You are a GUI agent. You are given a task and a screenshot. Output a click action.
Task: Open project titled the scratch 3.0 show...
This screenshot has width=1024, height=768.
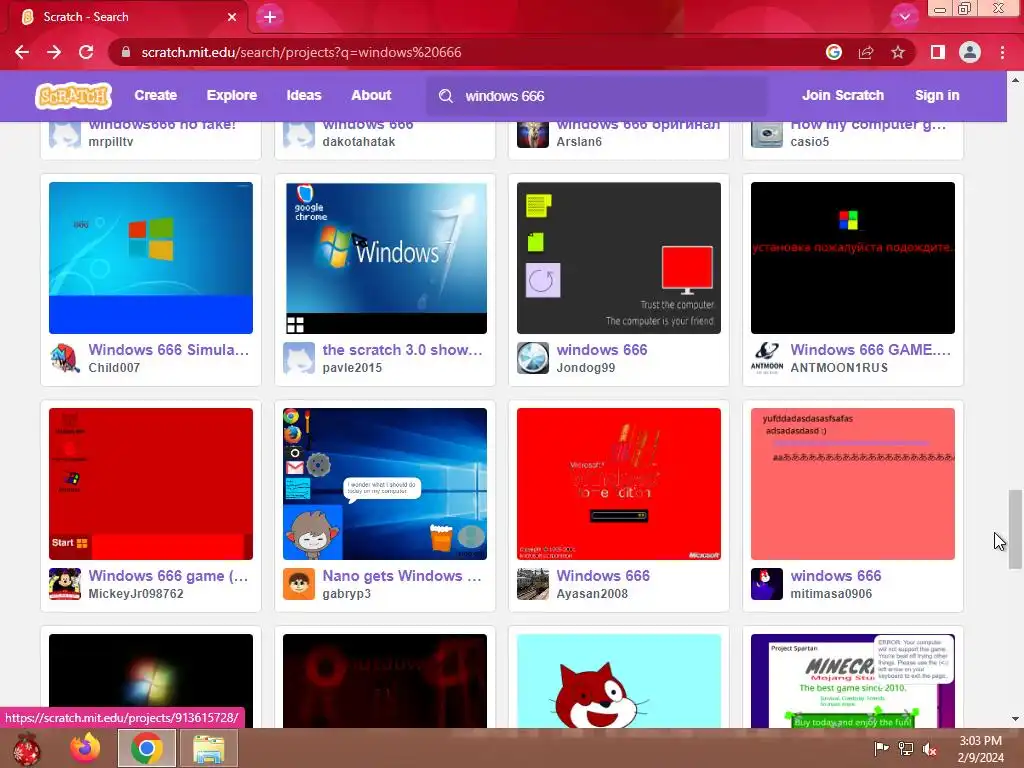(x=402, y=350)
